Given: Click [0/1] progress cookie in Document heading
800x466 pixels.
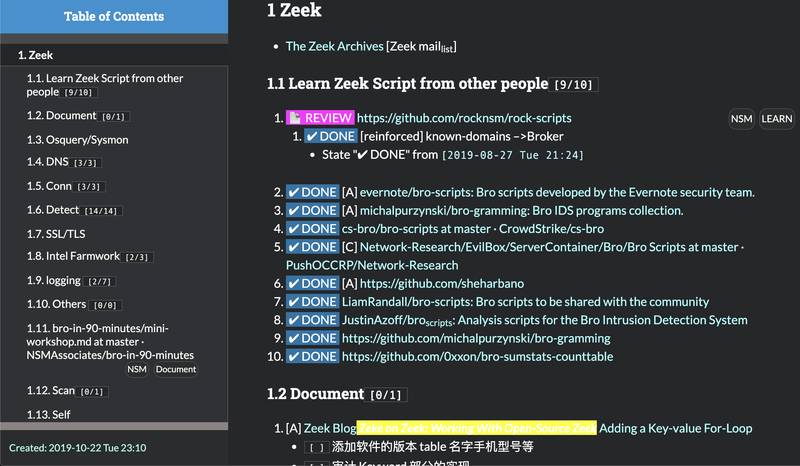Looking at the screenshot, I should pos(386,395).
